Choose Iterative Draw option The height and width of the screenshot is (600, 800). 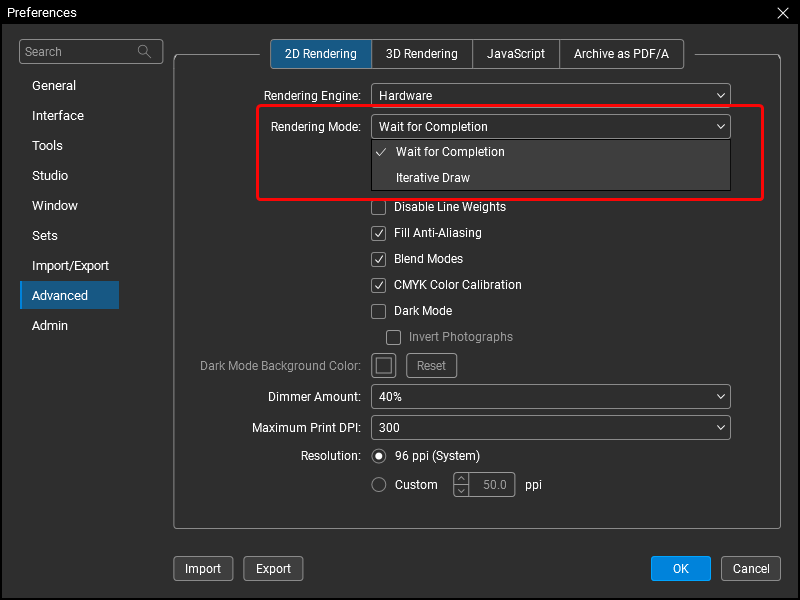coord(551,178)
